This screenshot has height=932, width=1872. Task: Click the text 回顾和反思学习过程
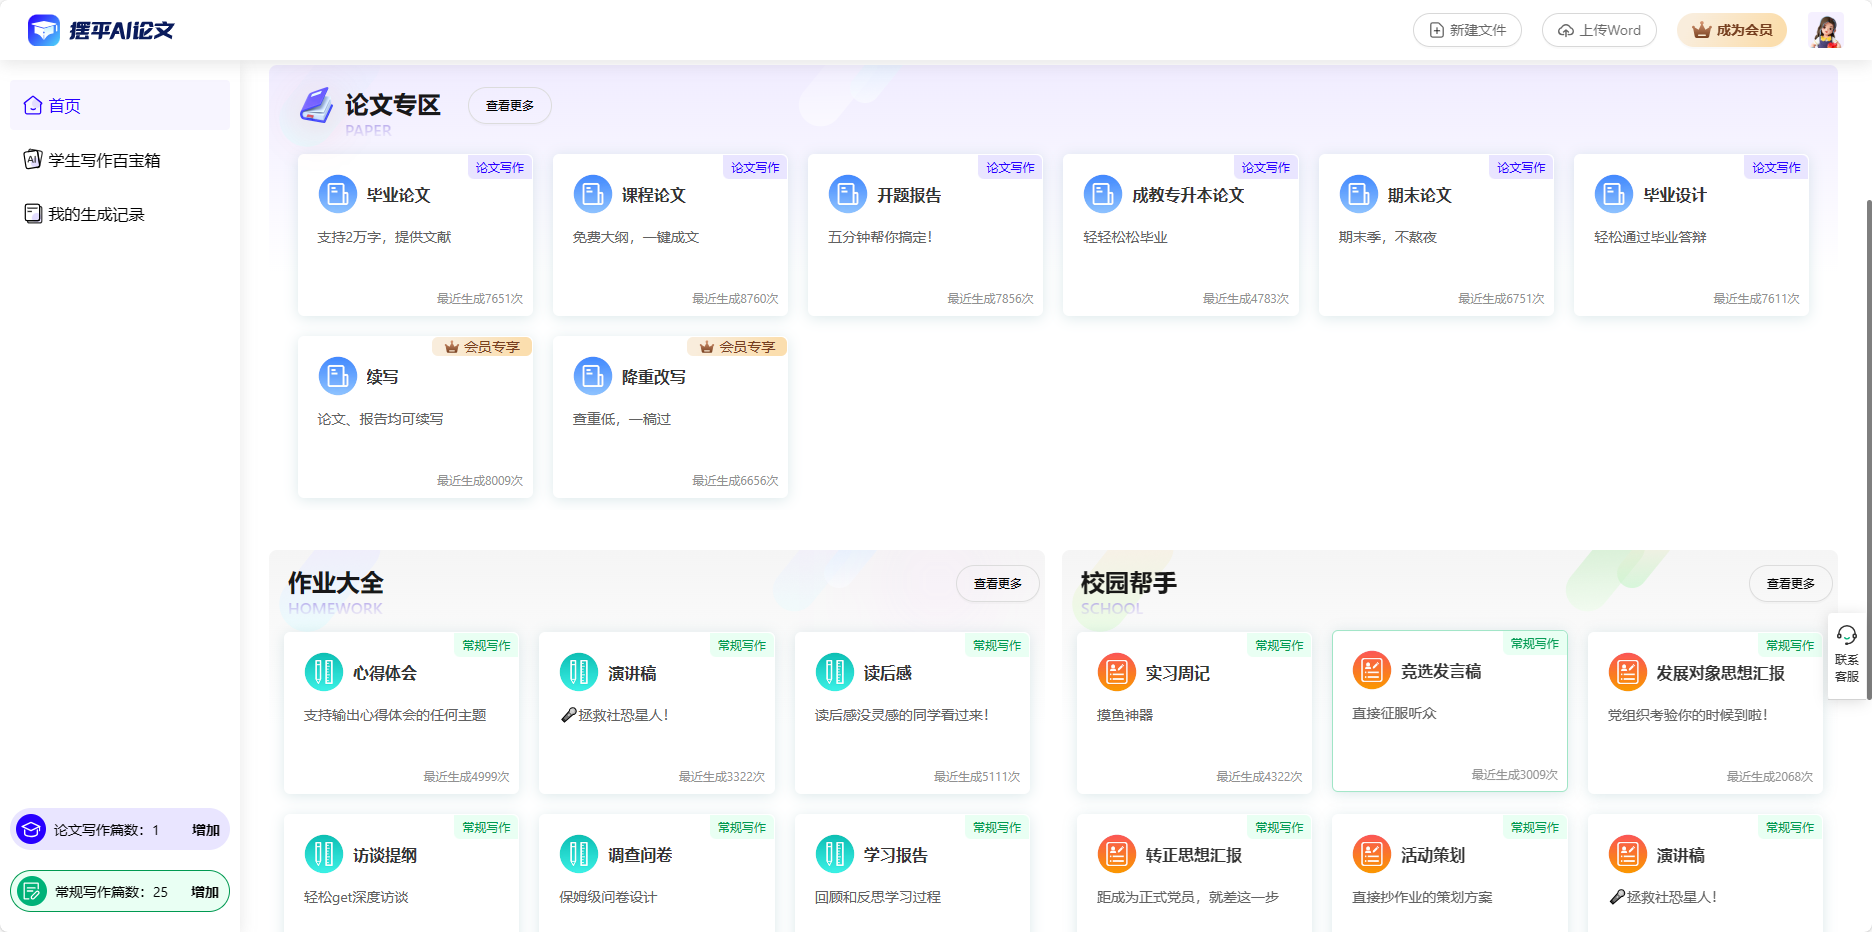click(x=878, y=897)
